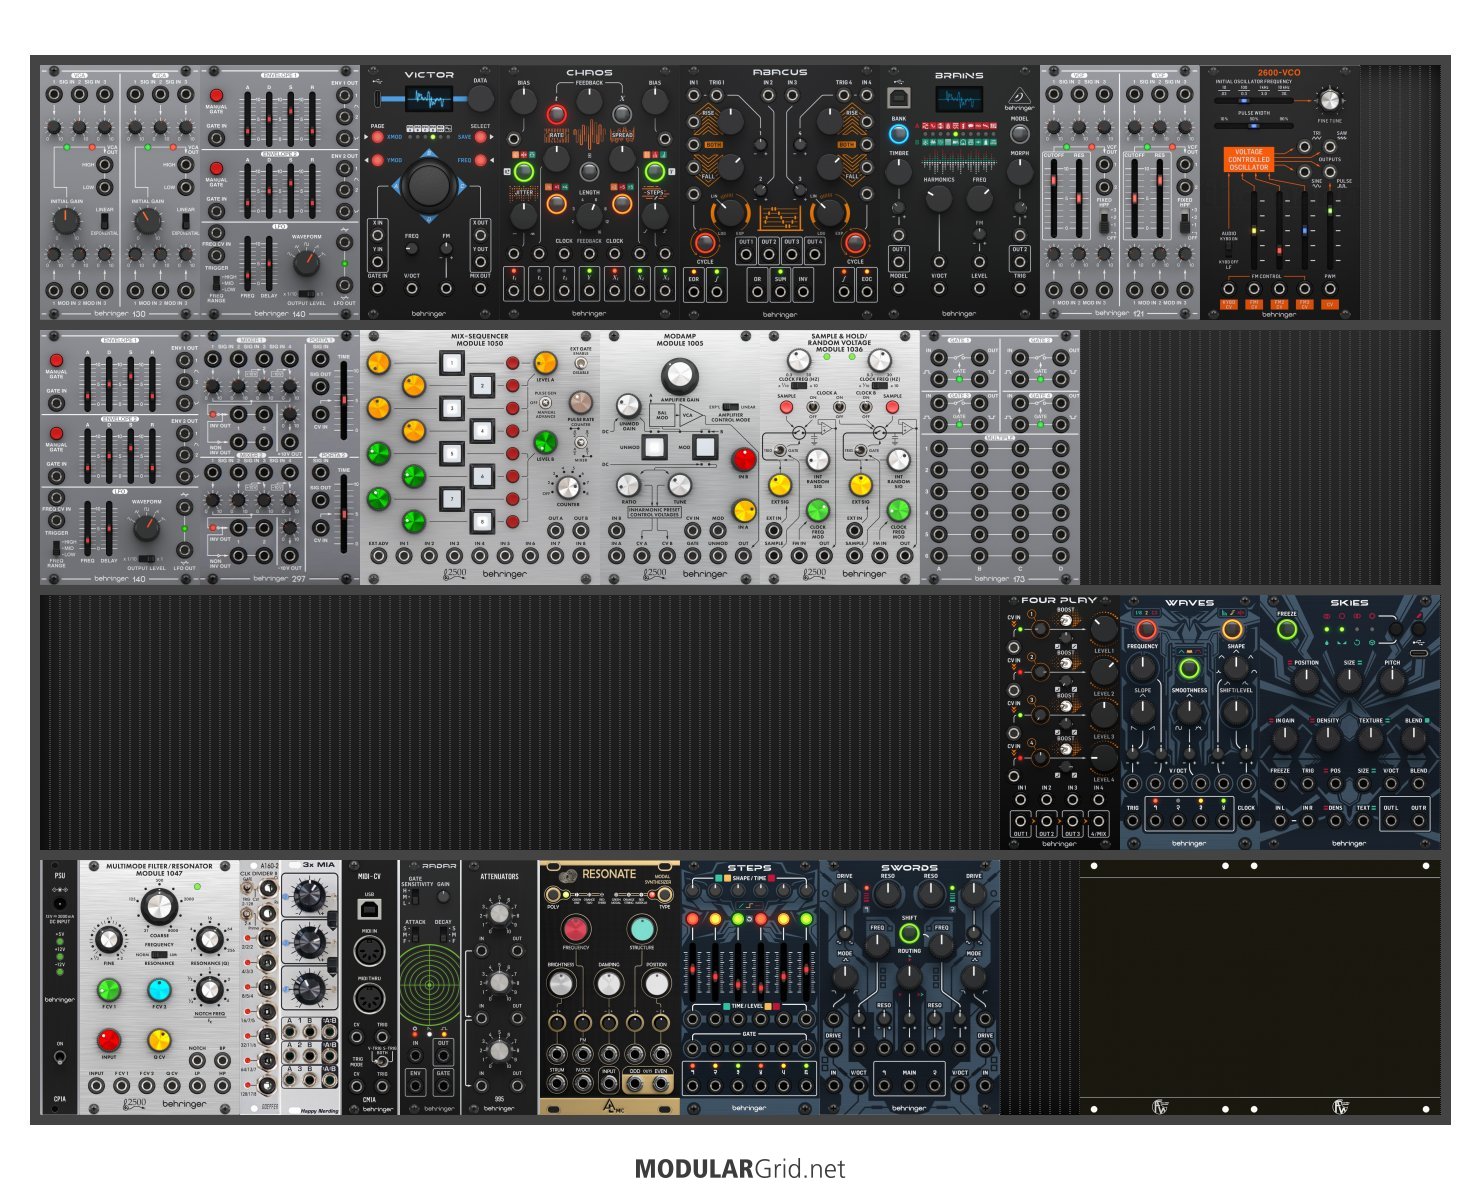Flip the Linear/Exponential switch on left VCA 130
Viewport: 1481px width, 1190px height.
pyautogui.click(x=105, y=223)
